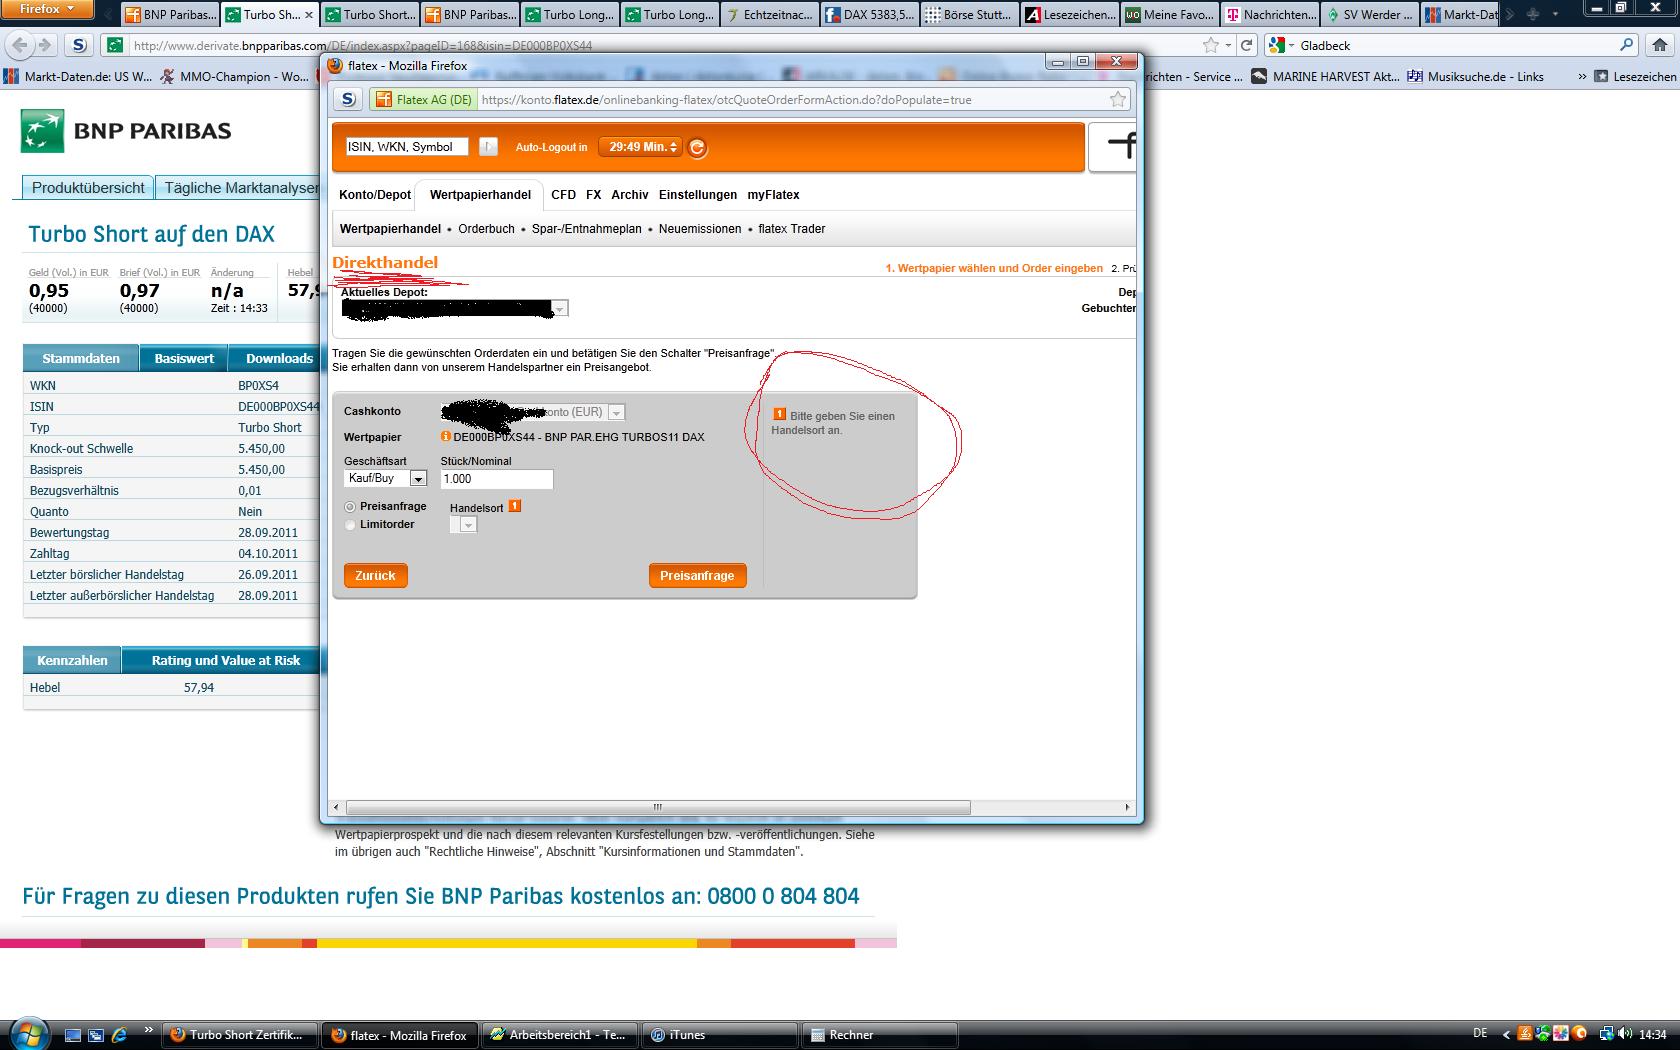Go back using main Firefox back arrow
Image resolution: width=1680 pixels, height=1050 pixels.
tap(20, 45)
